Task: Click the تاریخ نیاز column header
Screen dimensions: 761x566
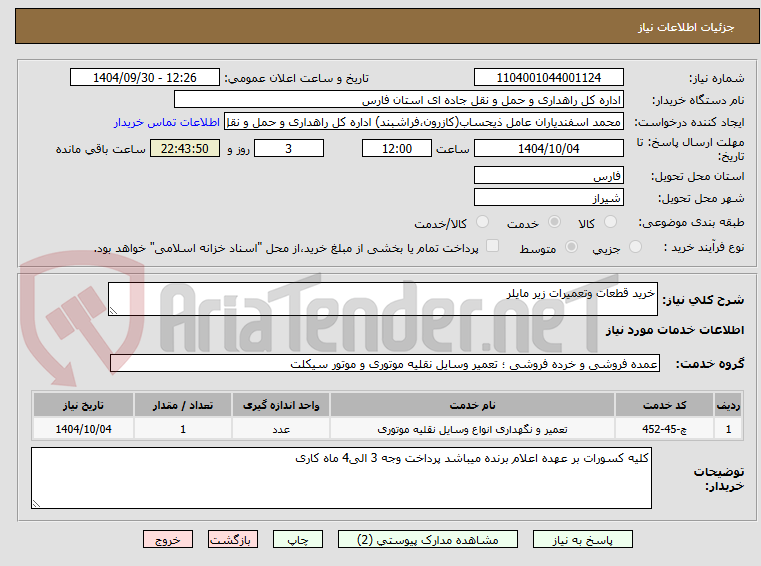Action: coord(83,405)
